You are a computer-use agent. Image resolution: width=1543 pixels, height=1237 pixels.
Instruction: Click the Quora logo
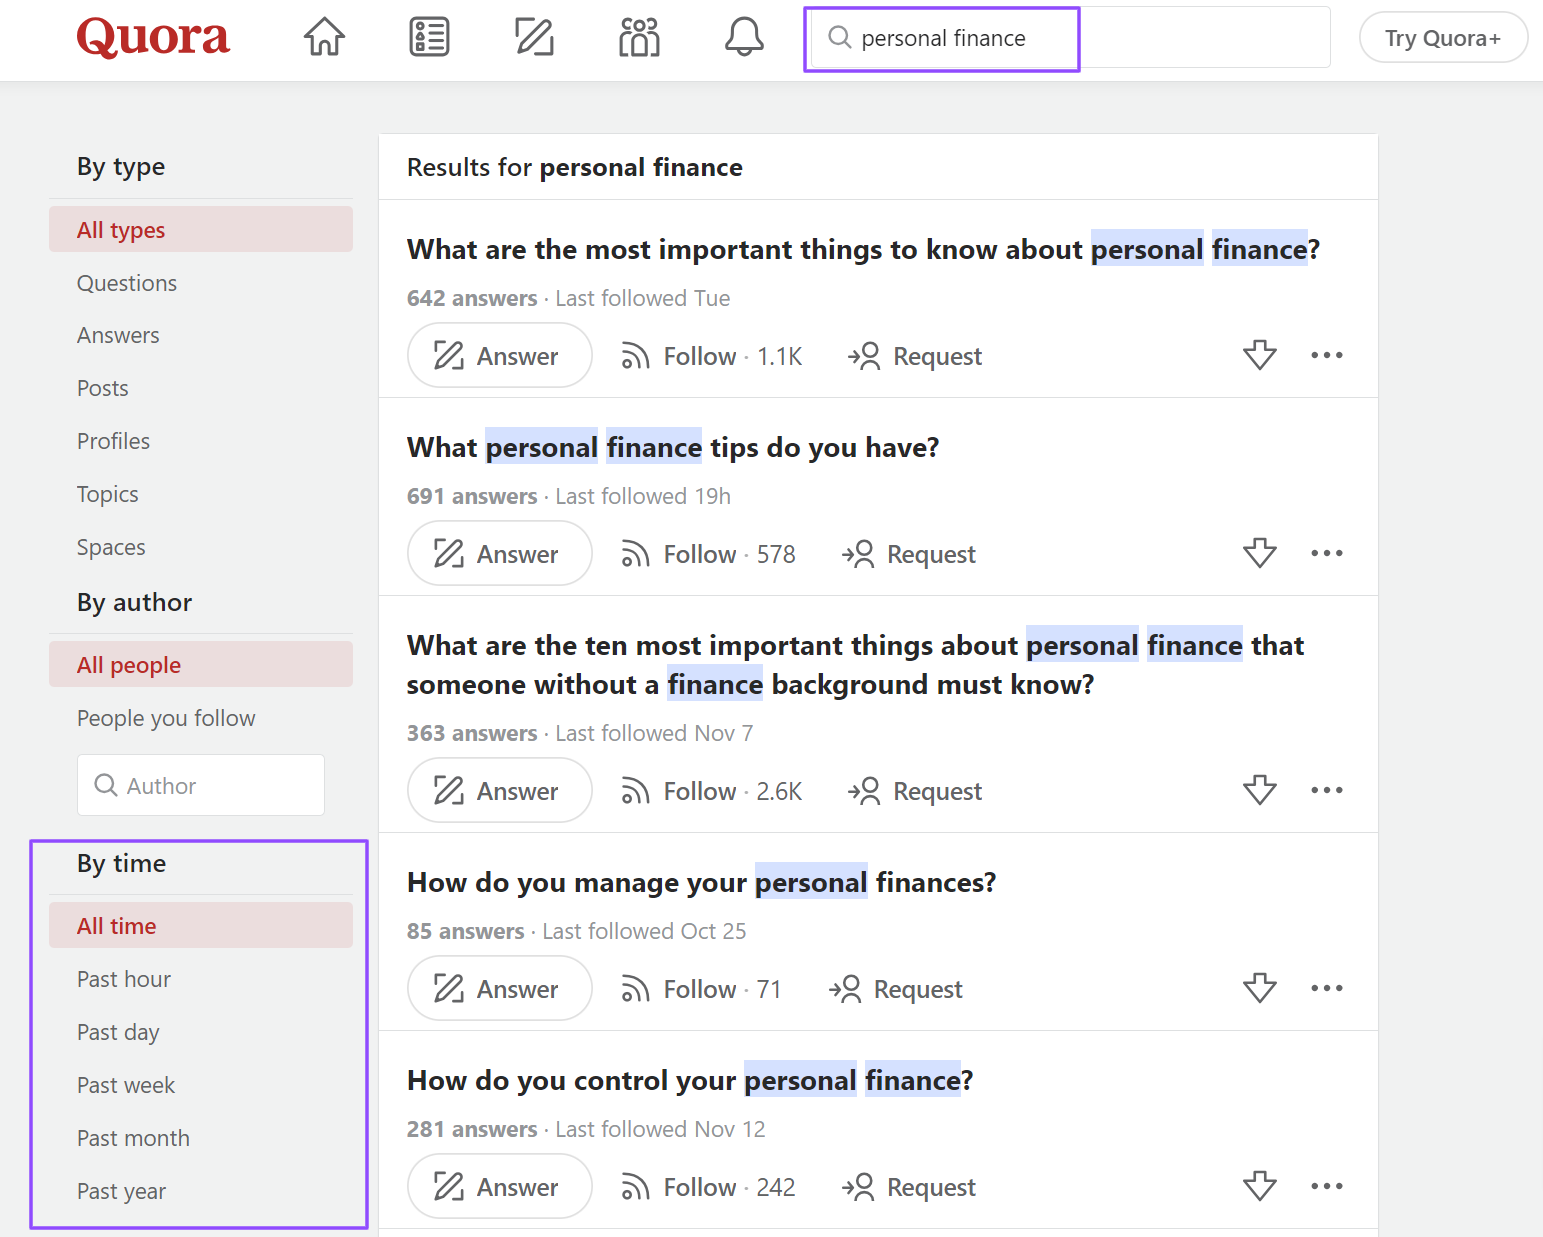tap(152, 37)
